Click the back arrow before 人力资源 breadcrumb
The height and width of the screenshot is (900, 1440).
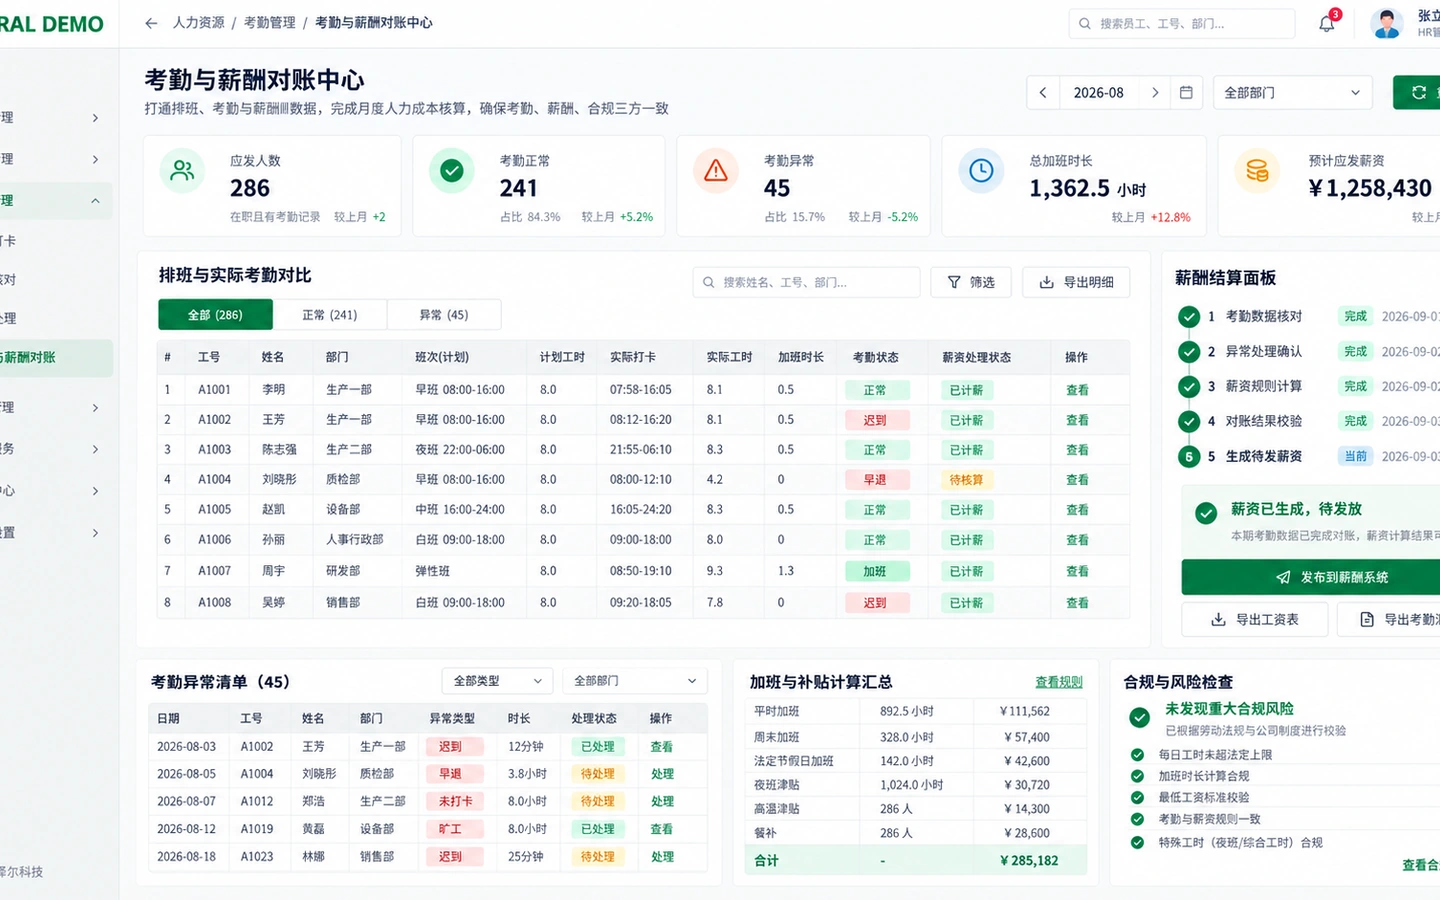(x=151, y=23)
